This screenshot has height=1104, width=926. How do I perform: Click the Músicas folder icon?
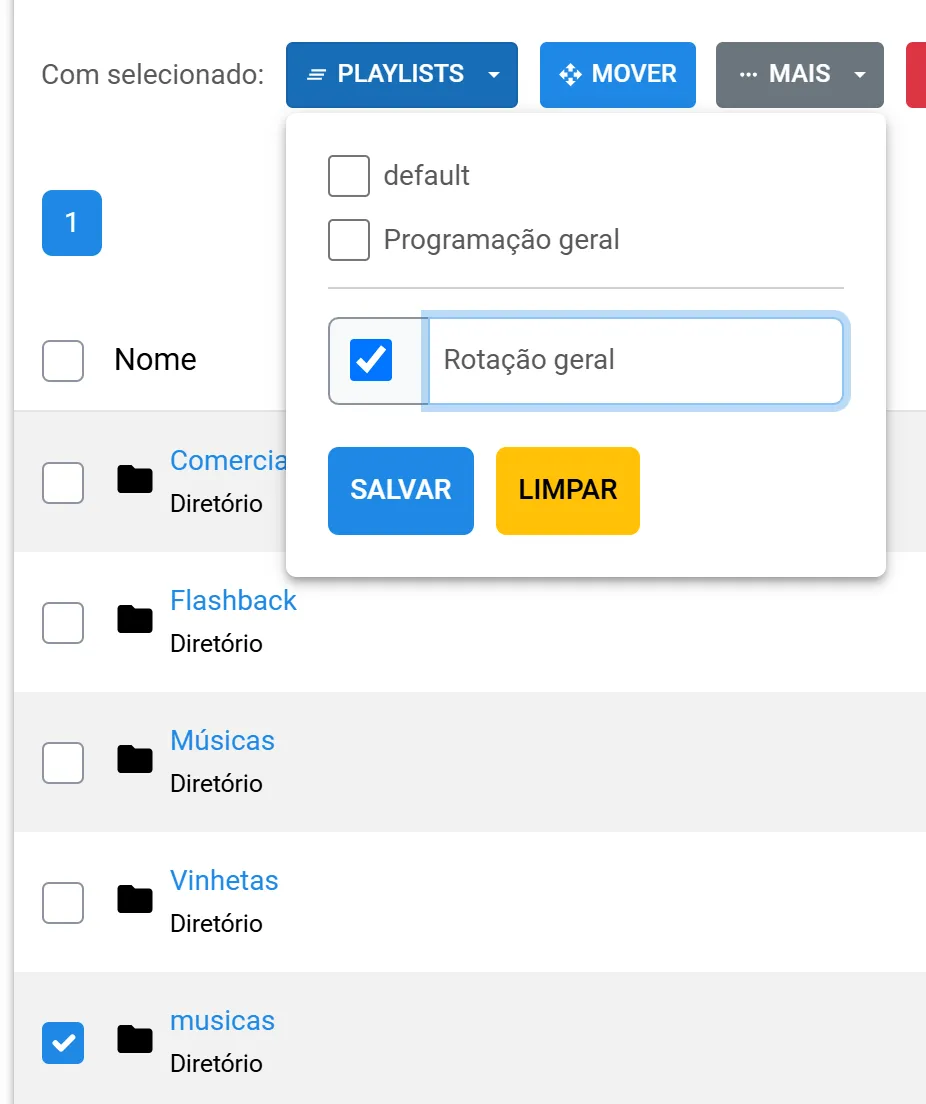(135, 759)
